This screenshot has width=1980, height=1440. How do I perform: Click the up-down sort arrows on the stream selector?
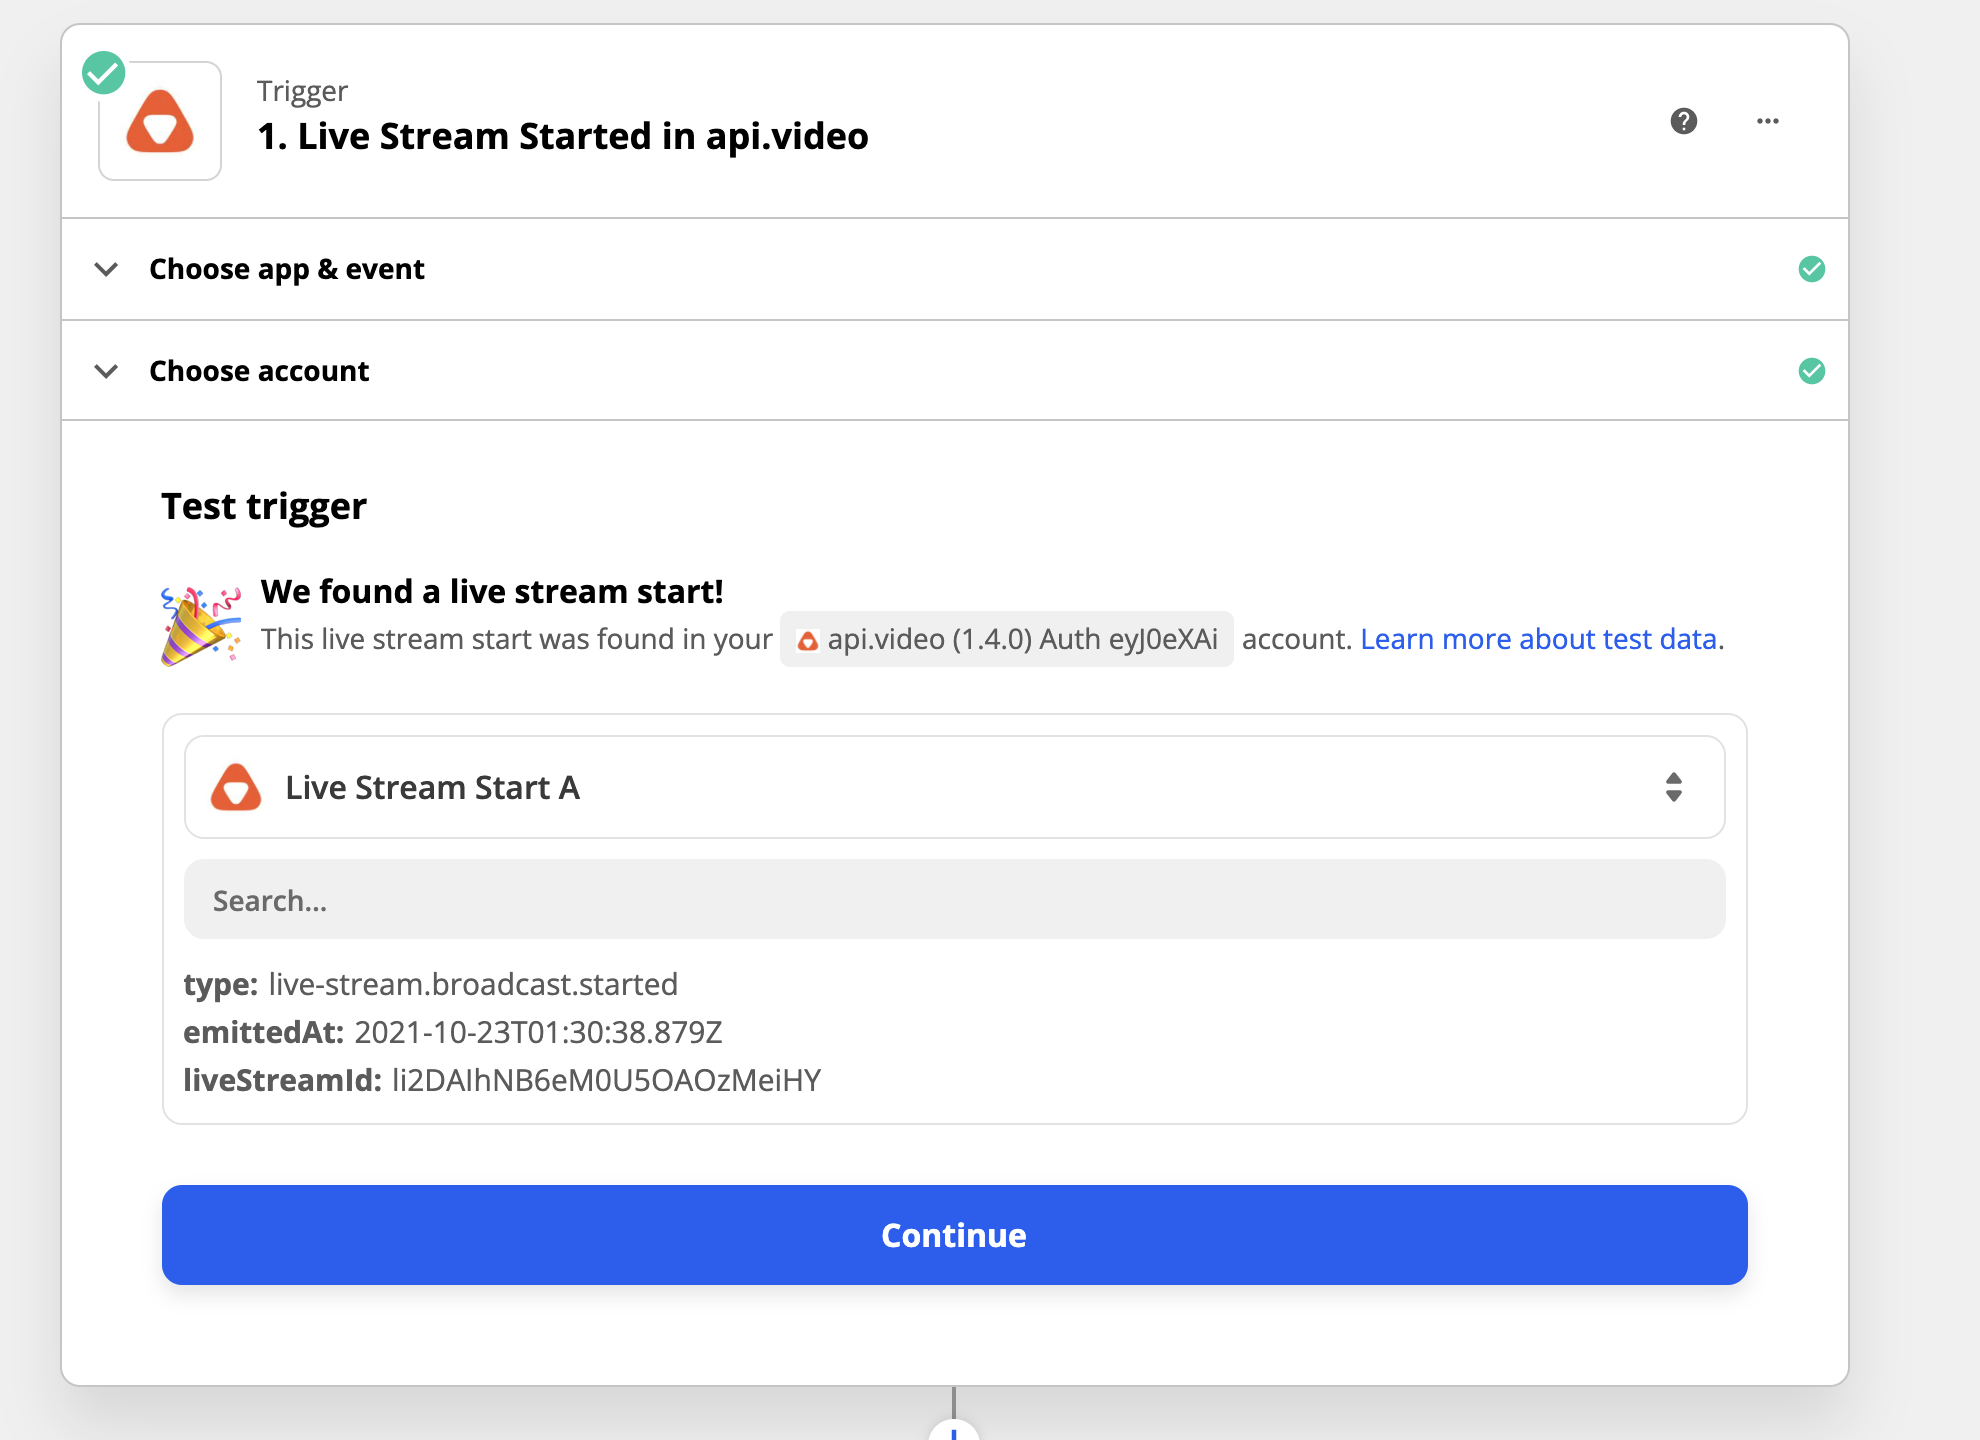click(x=1674, y=787)
